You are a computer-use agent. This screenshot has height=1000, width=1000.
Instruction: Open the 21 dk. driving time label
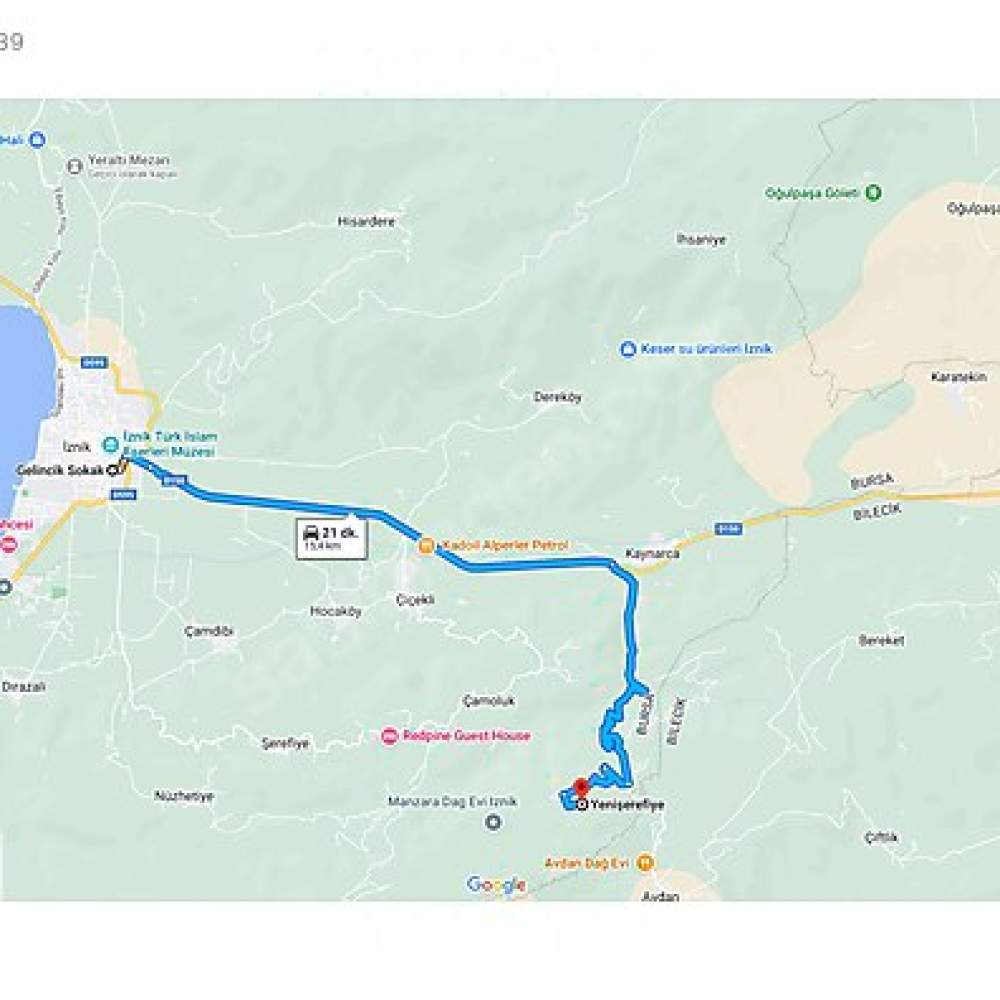click(x=332, y=539)
